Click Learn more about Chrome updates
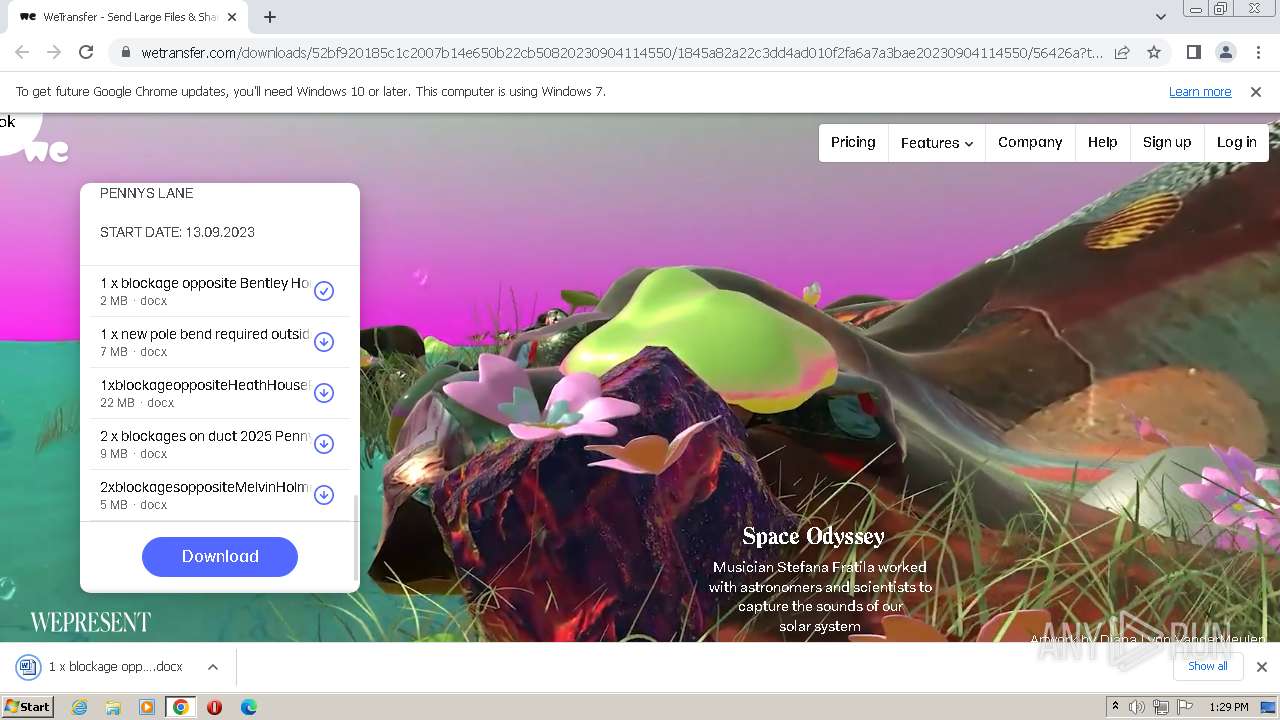This screenshot has height=720, width=1280. click(1200, 91)
